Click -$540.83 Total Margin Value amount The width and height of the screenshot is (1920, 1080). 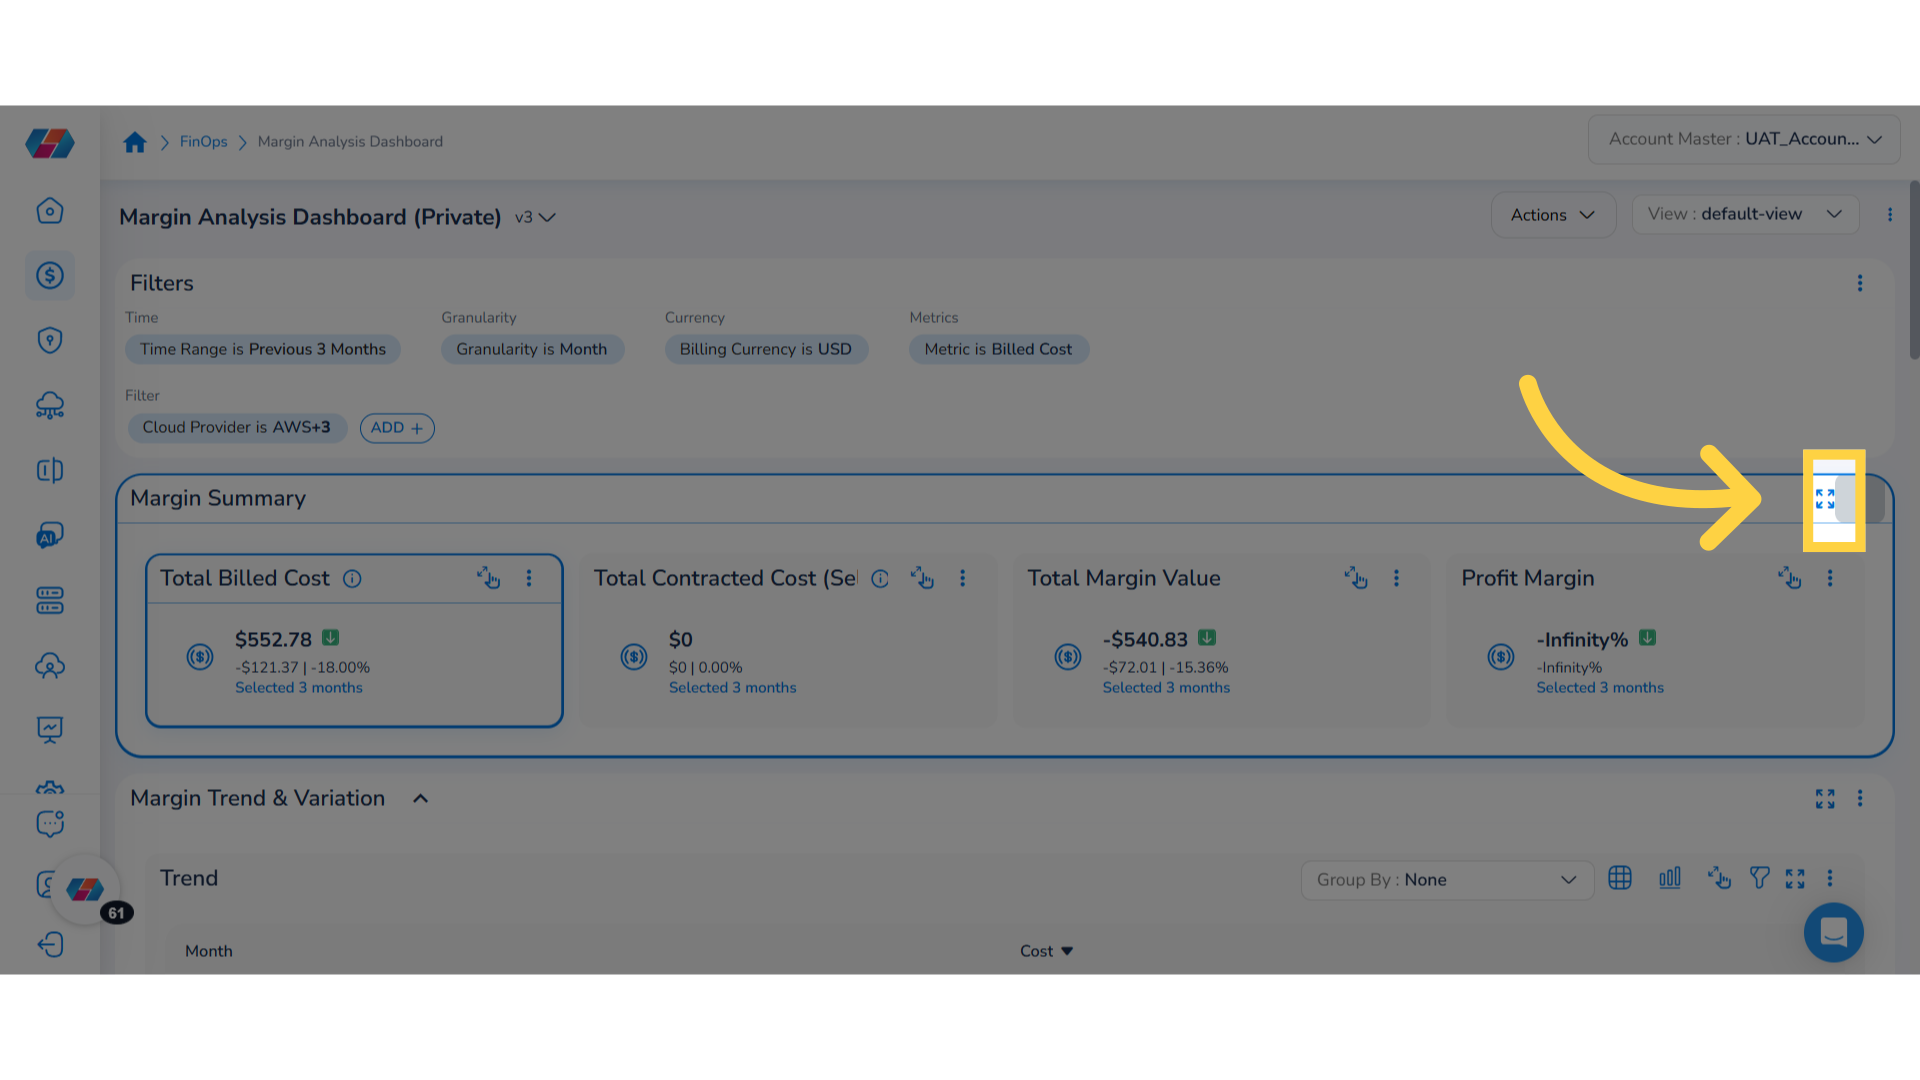pos(1145,640)
